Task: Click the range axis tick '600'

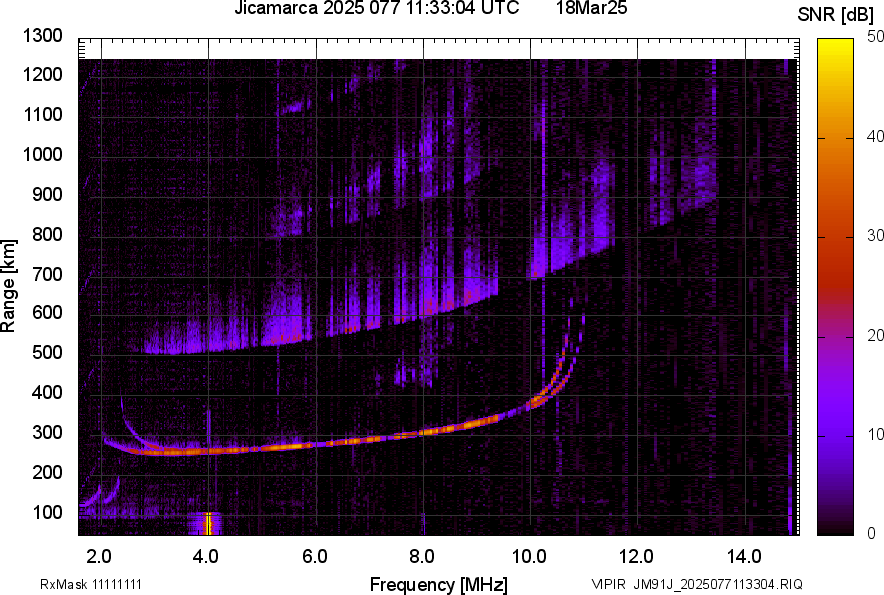Action: [x=48, y=313]
